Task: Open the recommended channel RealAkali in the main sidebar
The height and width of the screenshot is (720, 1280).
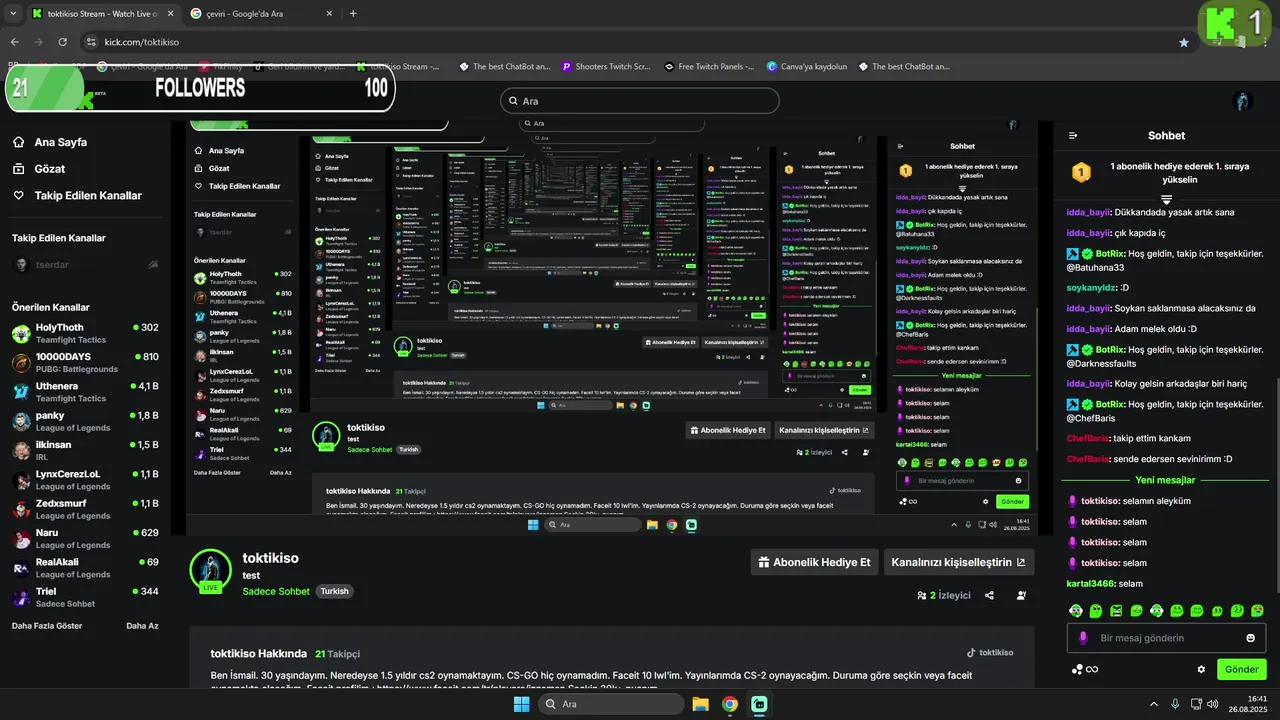Action: 85,568
